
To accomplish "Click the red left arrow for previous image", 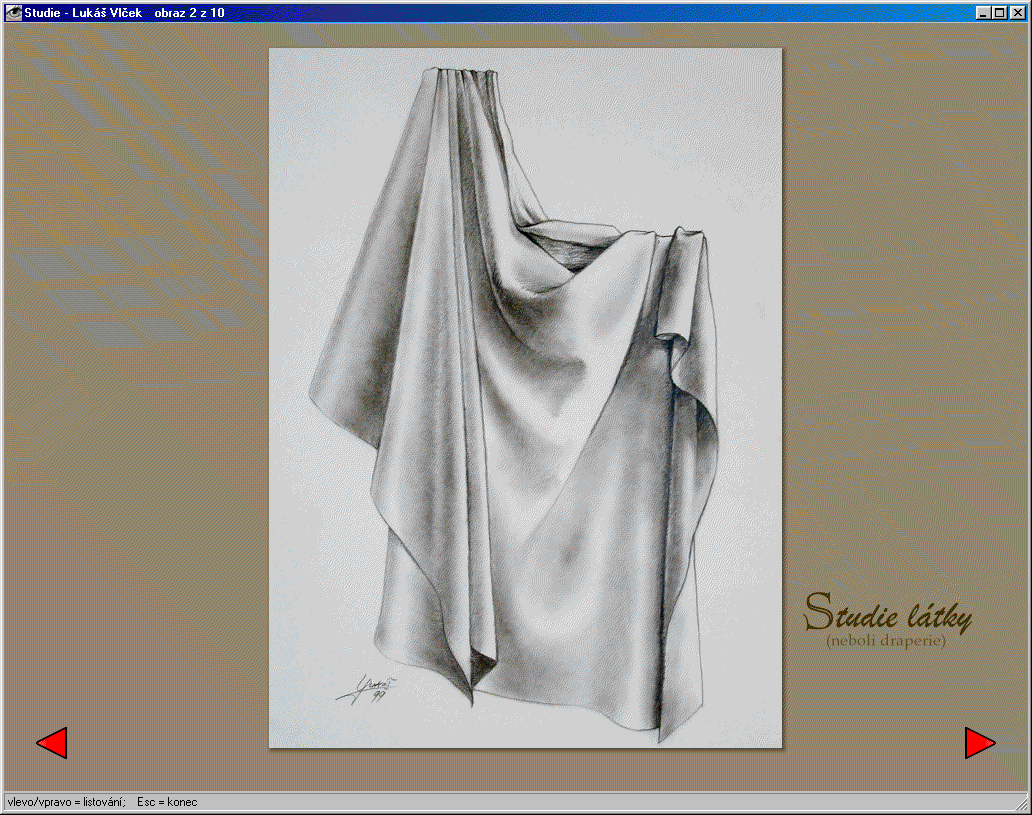I will [x=52, y=743].
